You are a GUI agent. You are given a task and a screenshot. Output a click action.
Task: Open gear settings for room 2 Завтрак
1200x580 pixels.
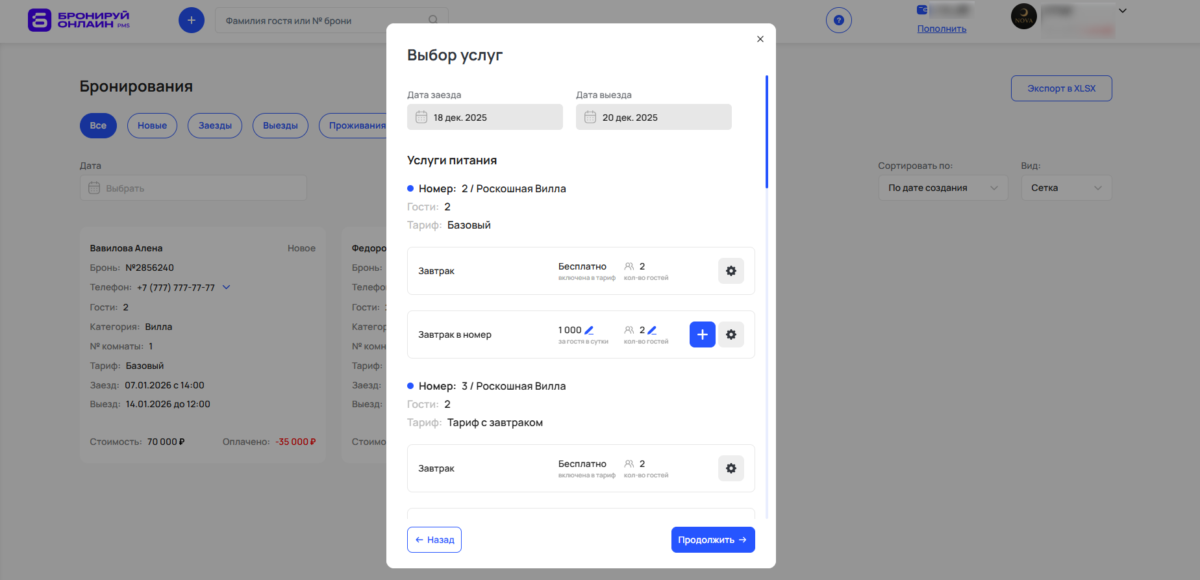tap(731, 271)
